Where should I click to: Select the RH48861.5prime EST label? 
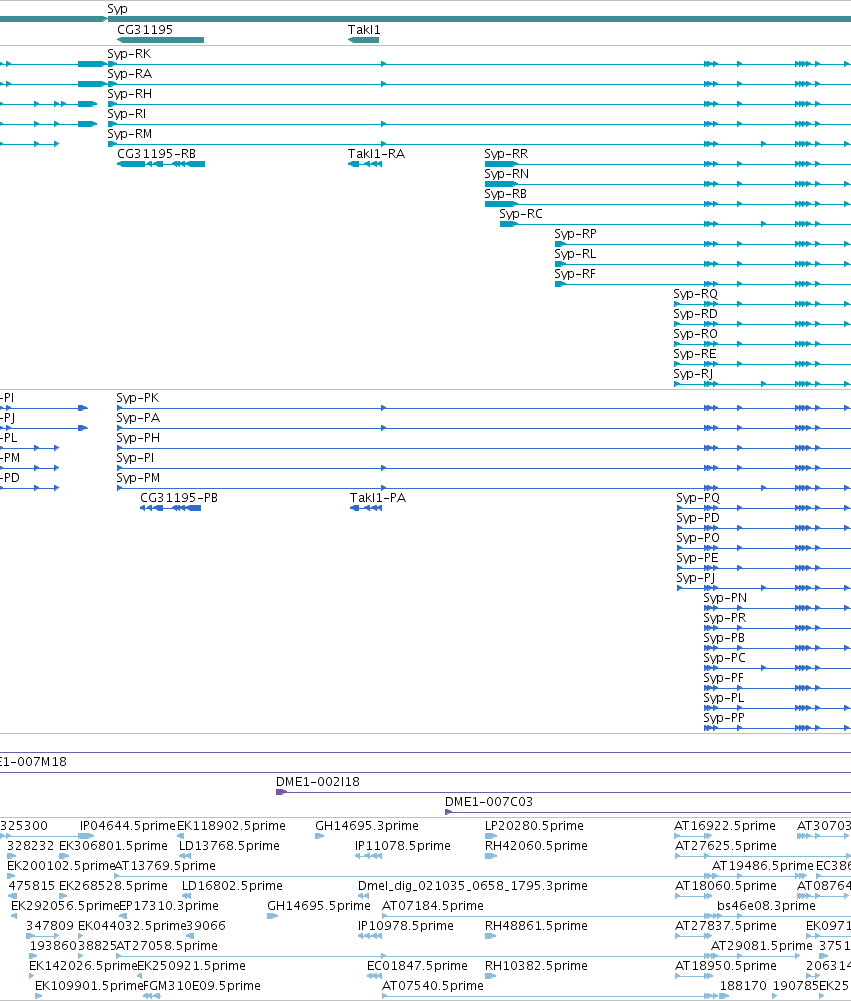[536, 926]
